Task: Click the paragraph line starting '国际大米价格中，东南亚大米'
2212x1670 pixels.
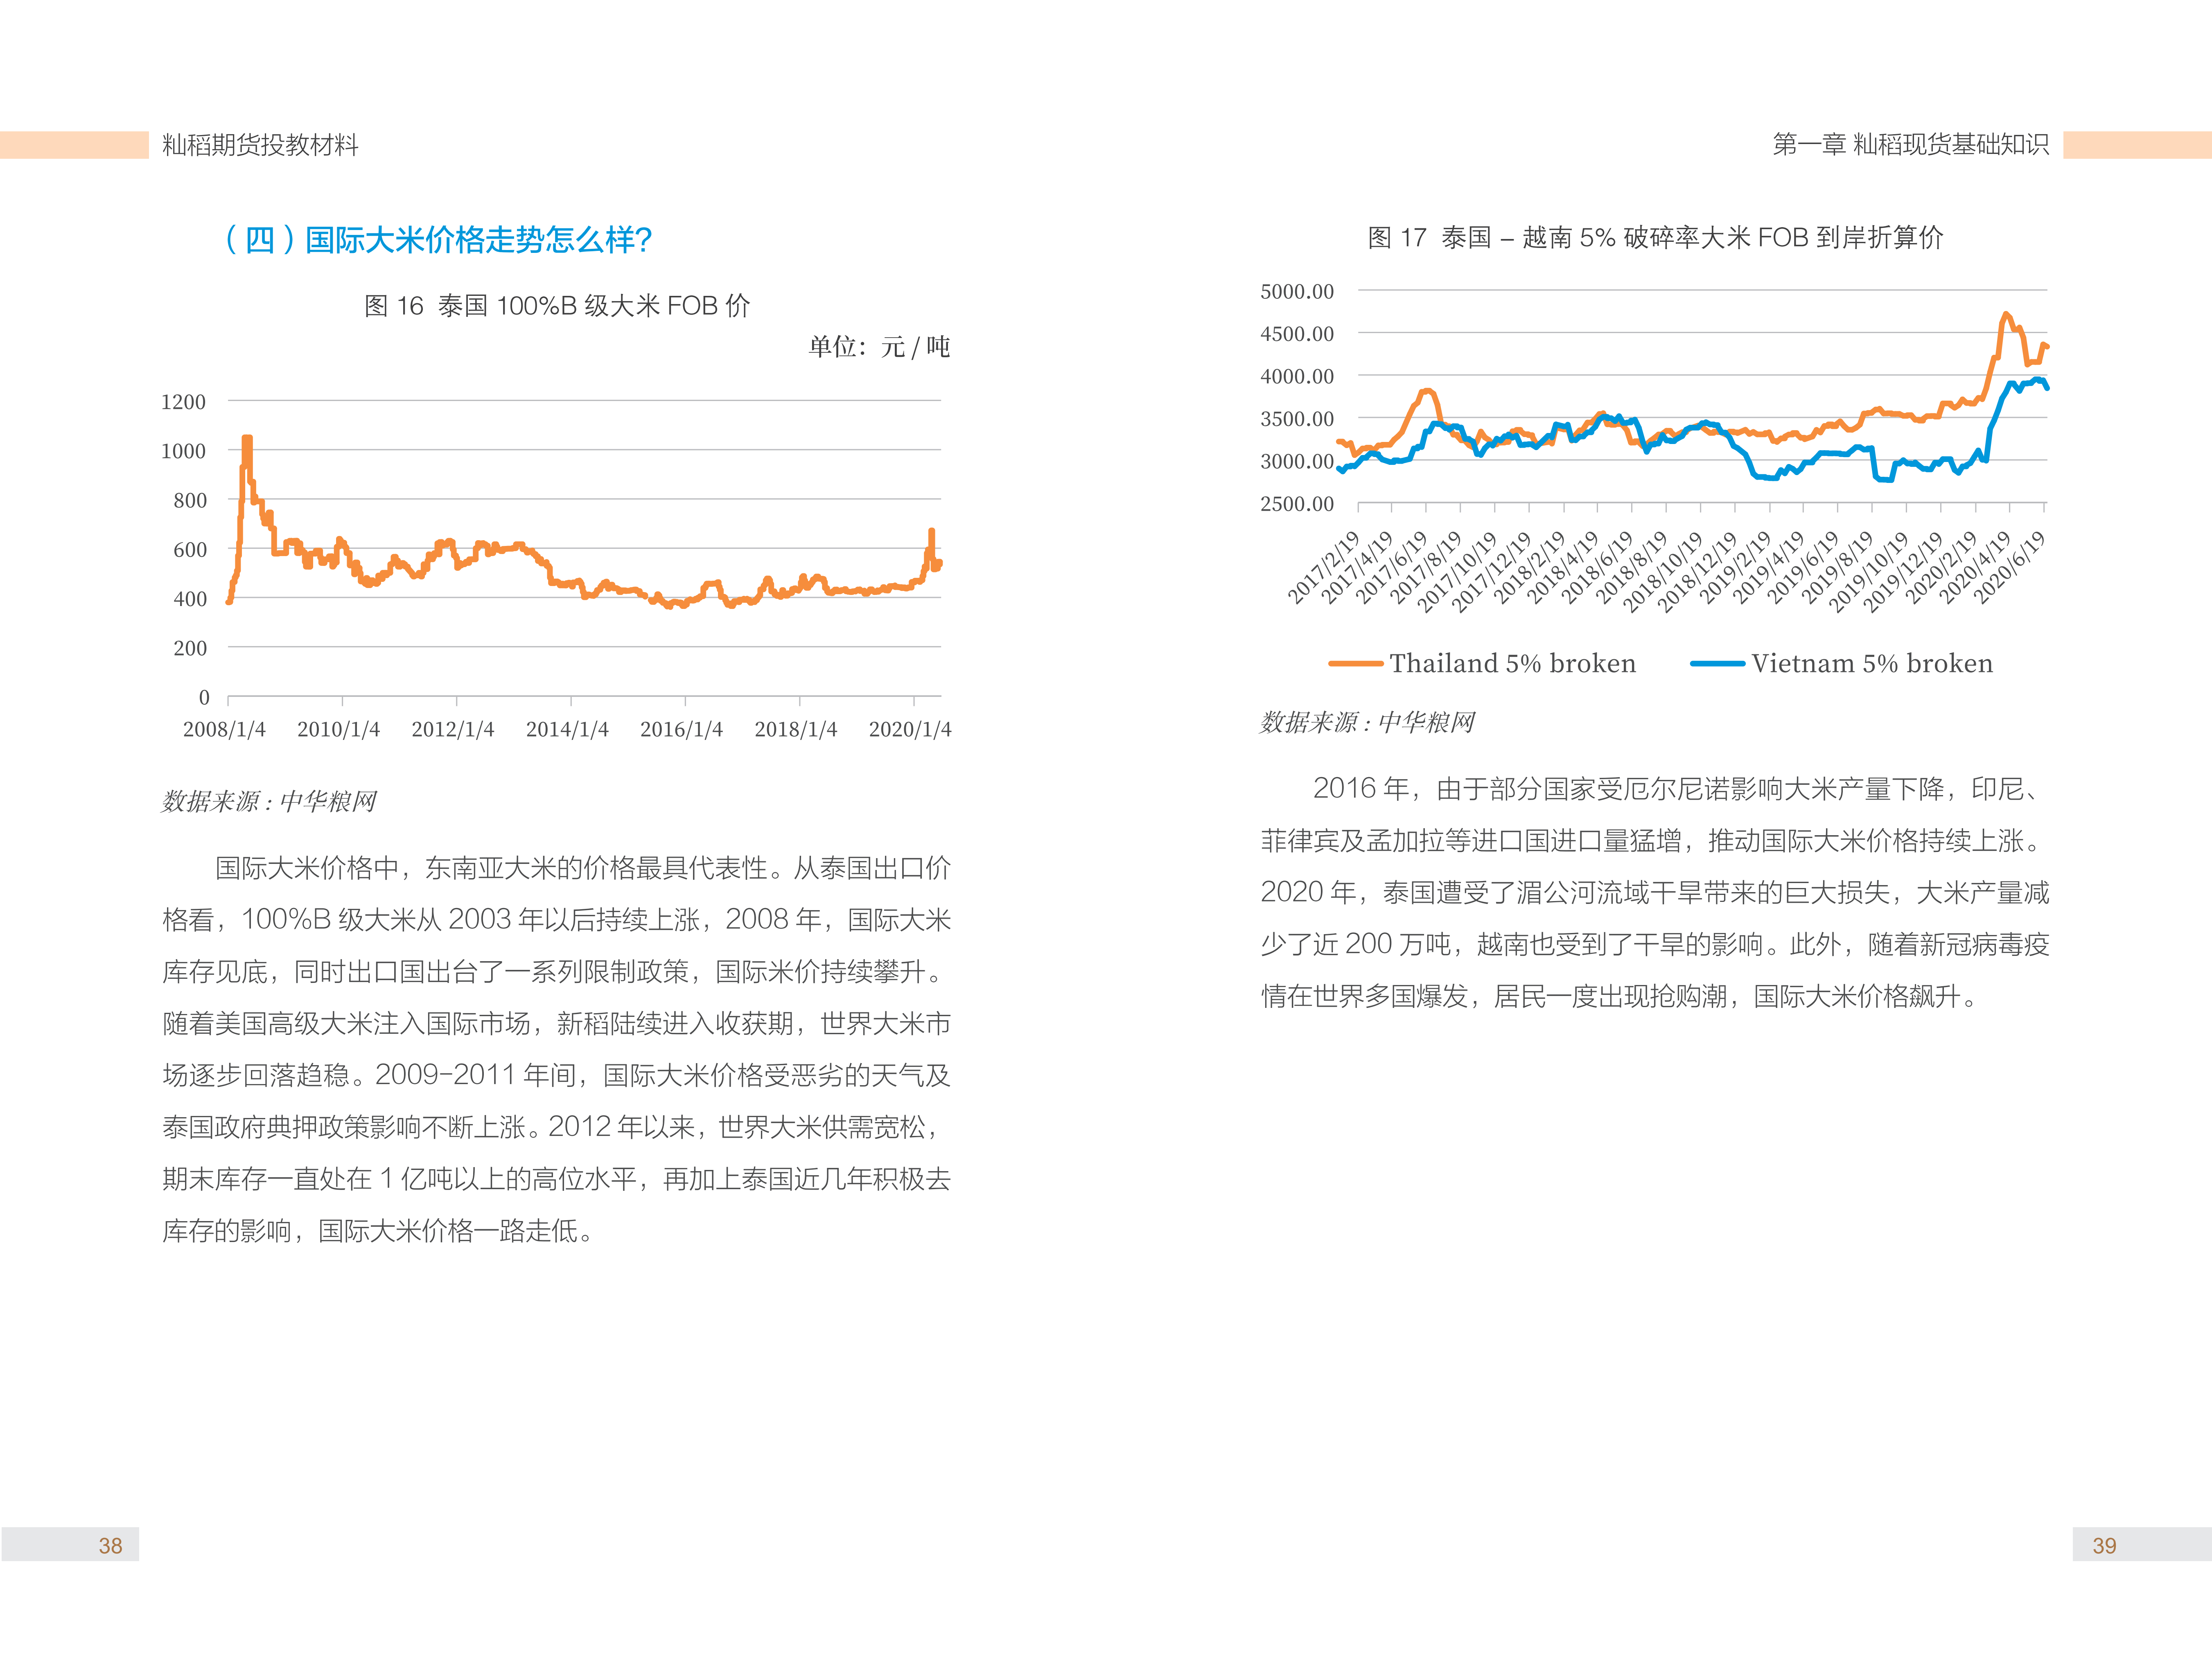Action: tap(583, 868)
